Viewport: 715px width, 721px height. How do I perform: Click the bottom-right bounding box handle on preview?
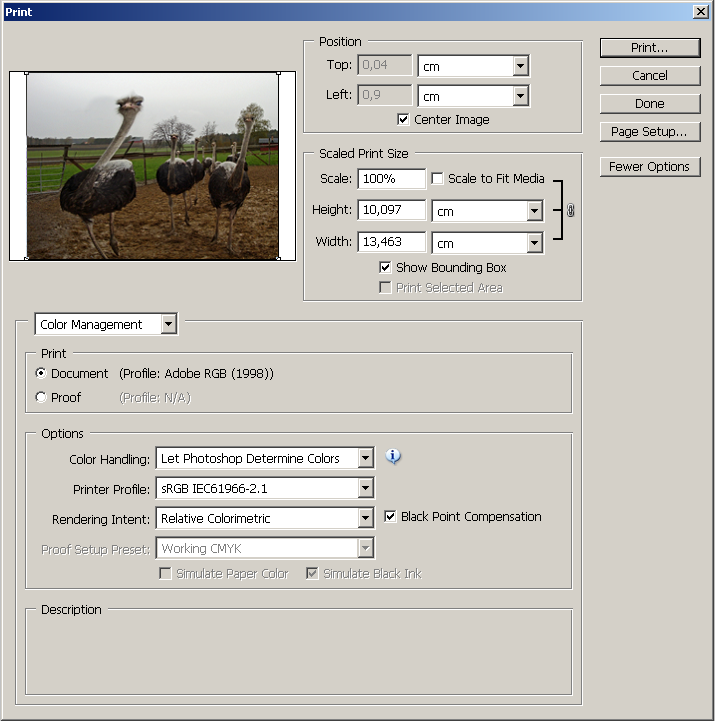coord(279,259)
